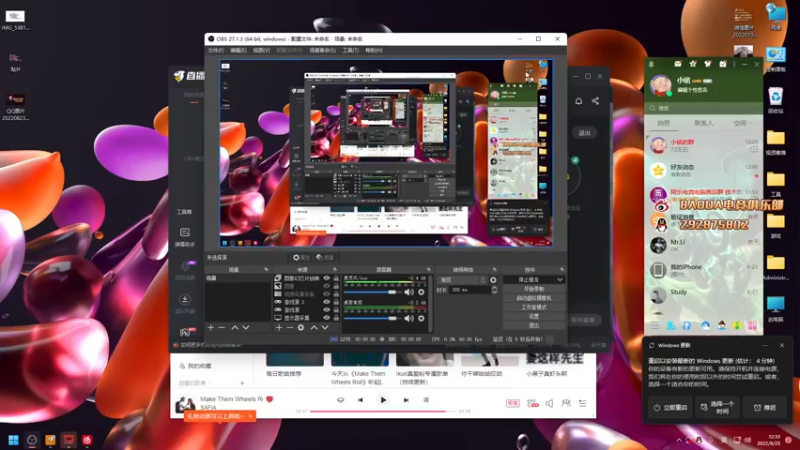Switch to 消息 tab in QQ
The image size is (800, 450).
(x=663, y=123)
